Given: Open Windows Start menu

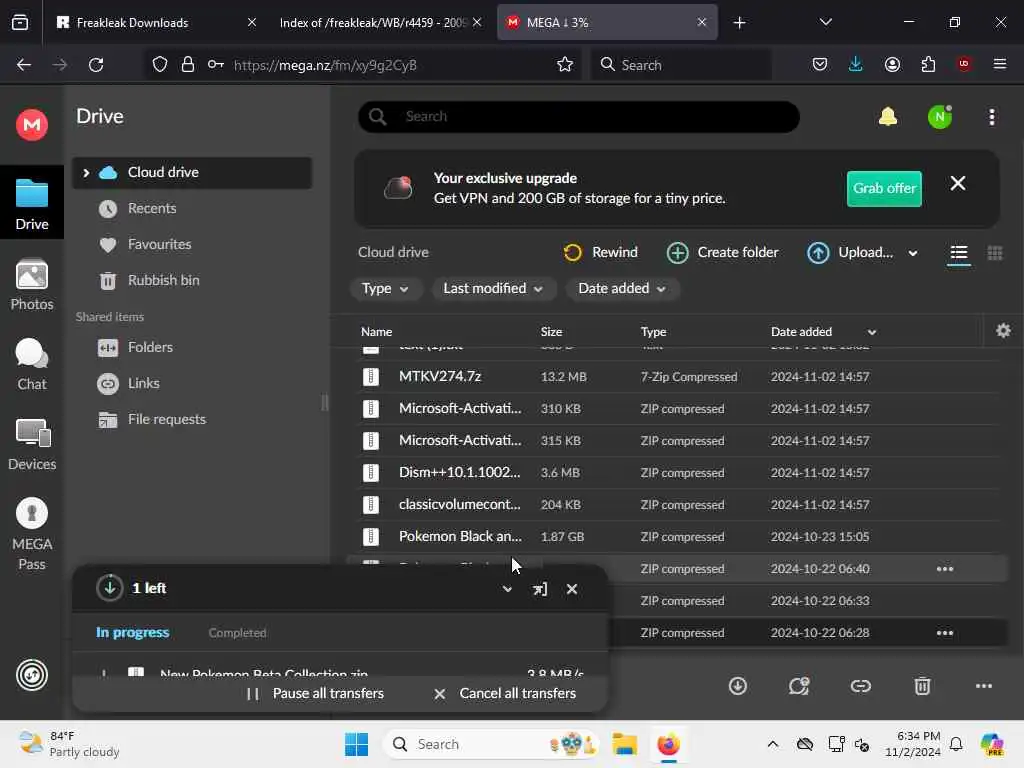Looking at the screenshot, I should coord(356,744).
